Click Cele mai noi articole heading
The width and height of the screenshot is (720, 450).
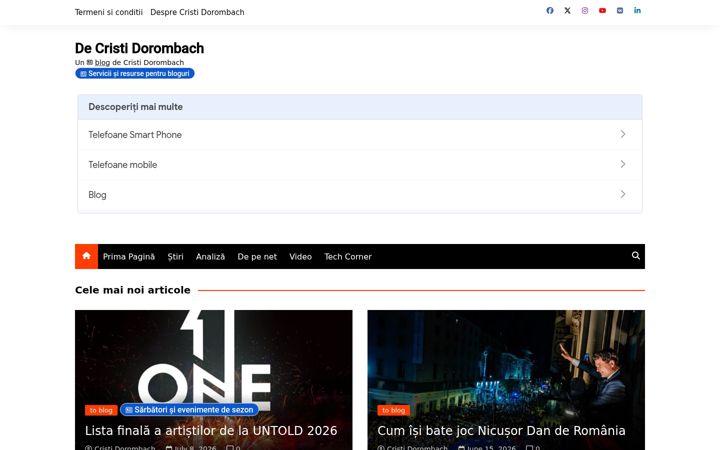click(133, 290)
